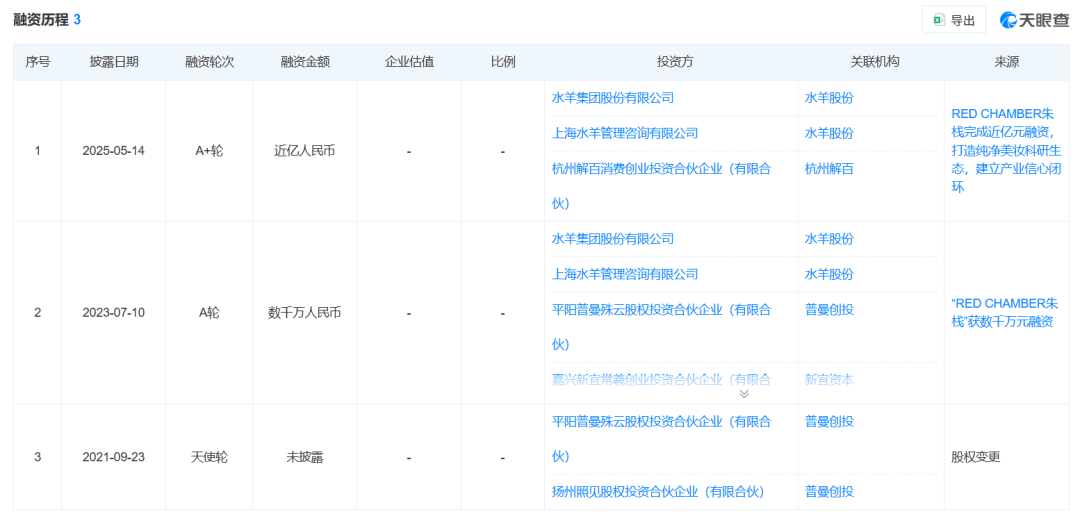This screenshot has height=521, width=1080.
Task: Click the date 2021-09-23
Action: pyautogui.click(x=114, y=457)
